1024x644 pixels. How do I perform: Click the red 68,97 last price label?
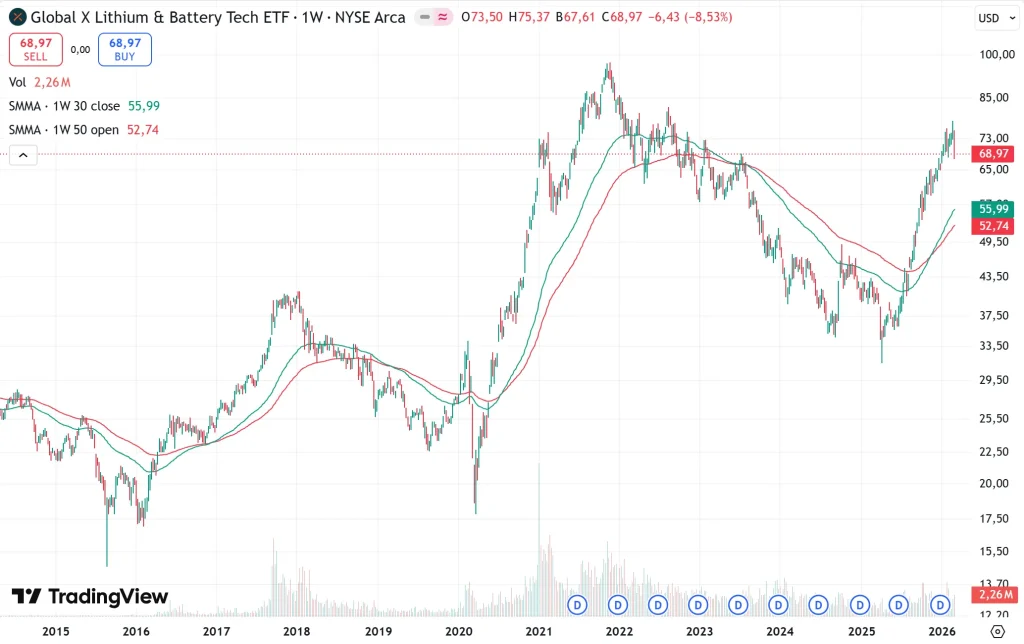(x=993, y=154)
